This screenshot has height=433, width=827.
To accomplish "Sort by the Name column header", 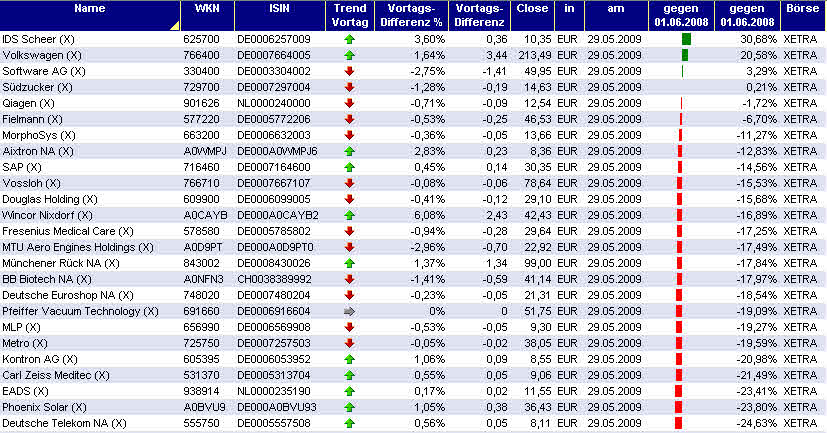I will 90,15.
